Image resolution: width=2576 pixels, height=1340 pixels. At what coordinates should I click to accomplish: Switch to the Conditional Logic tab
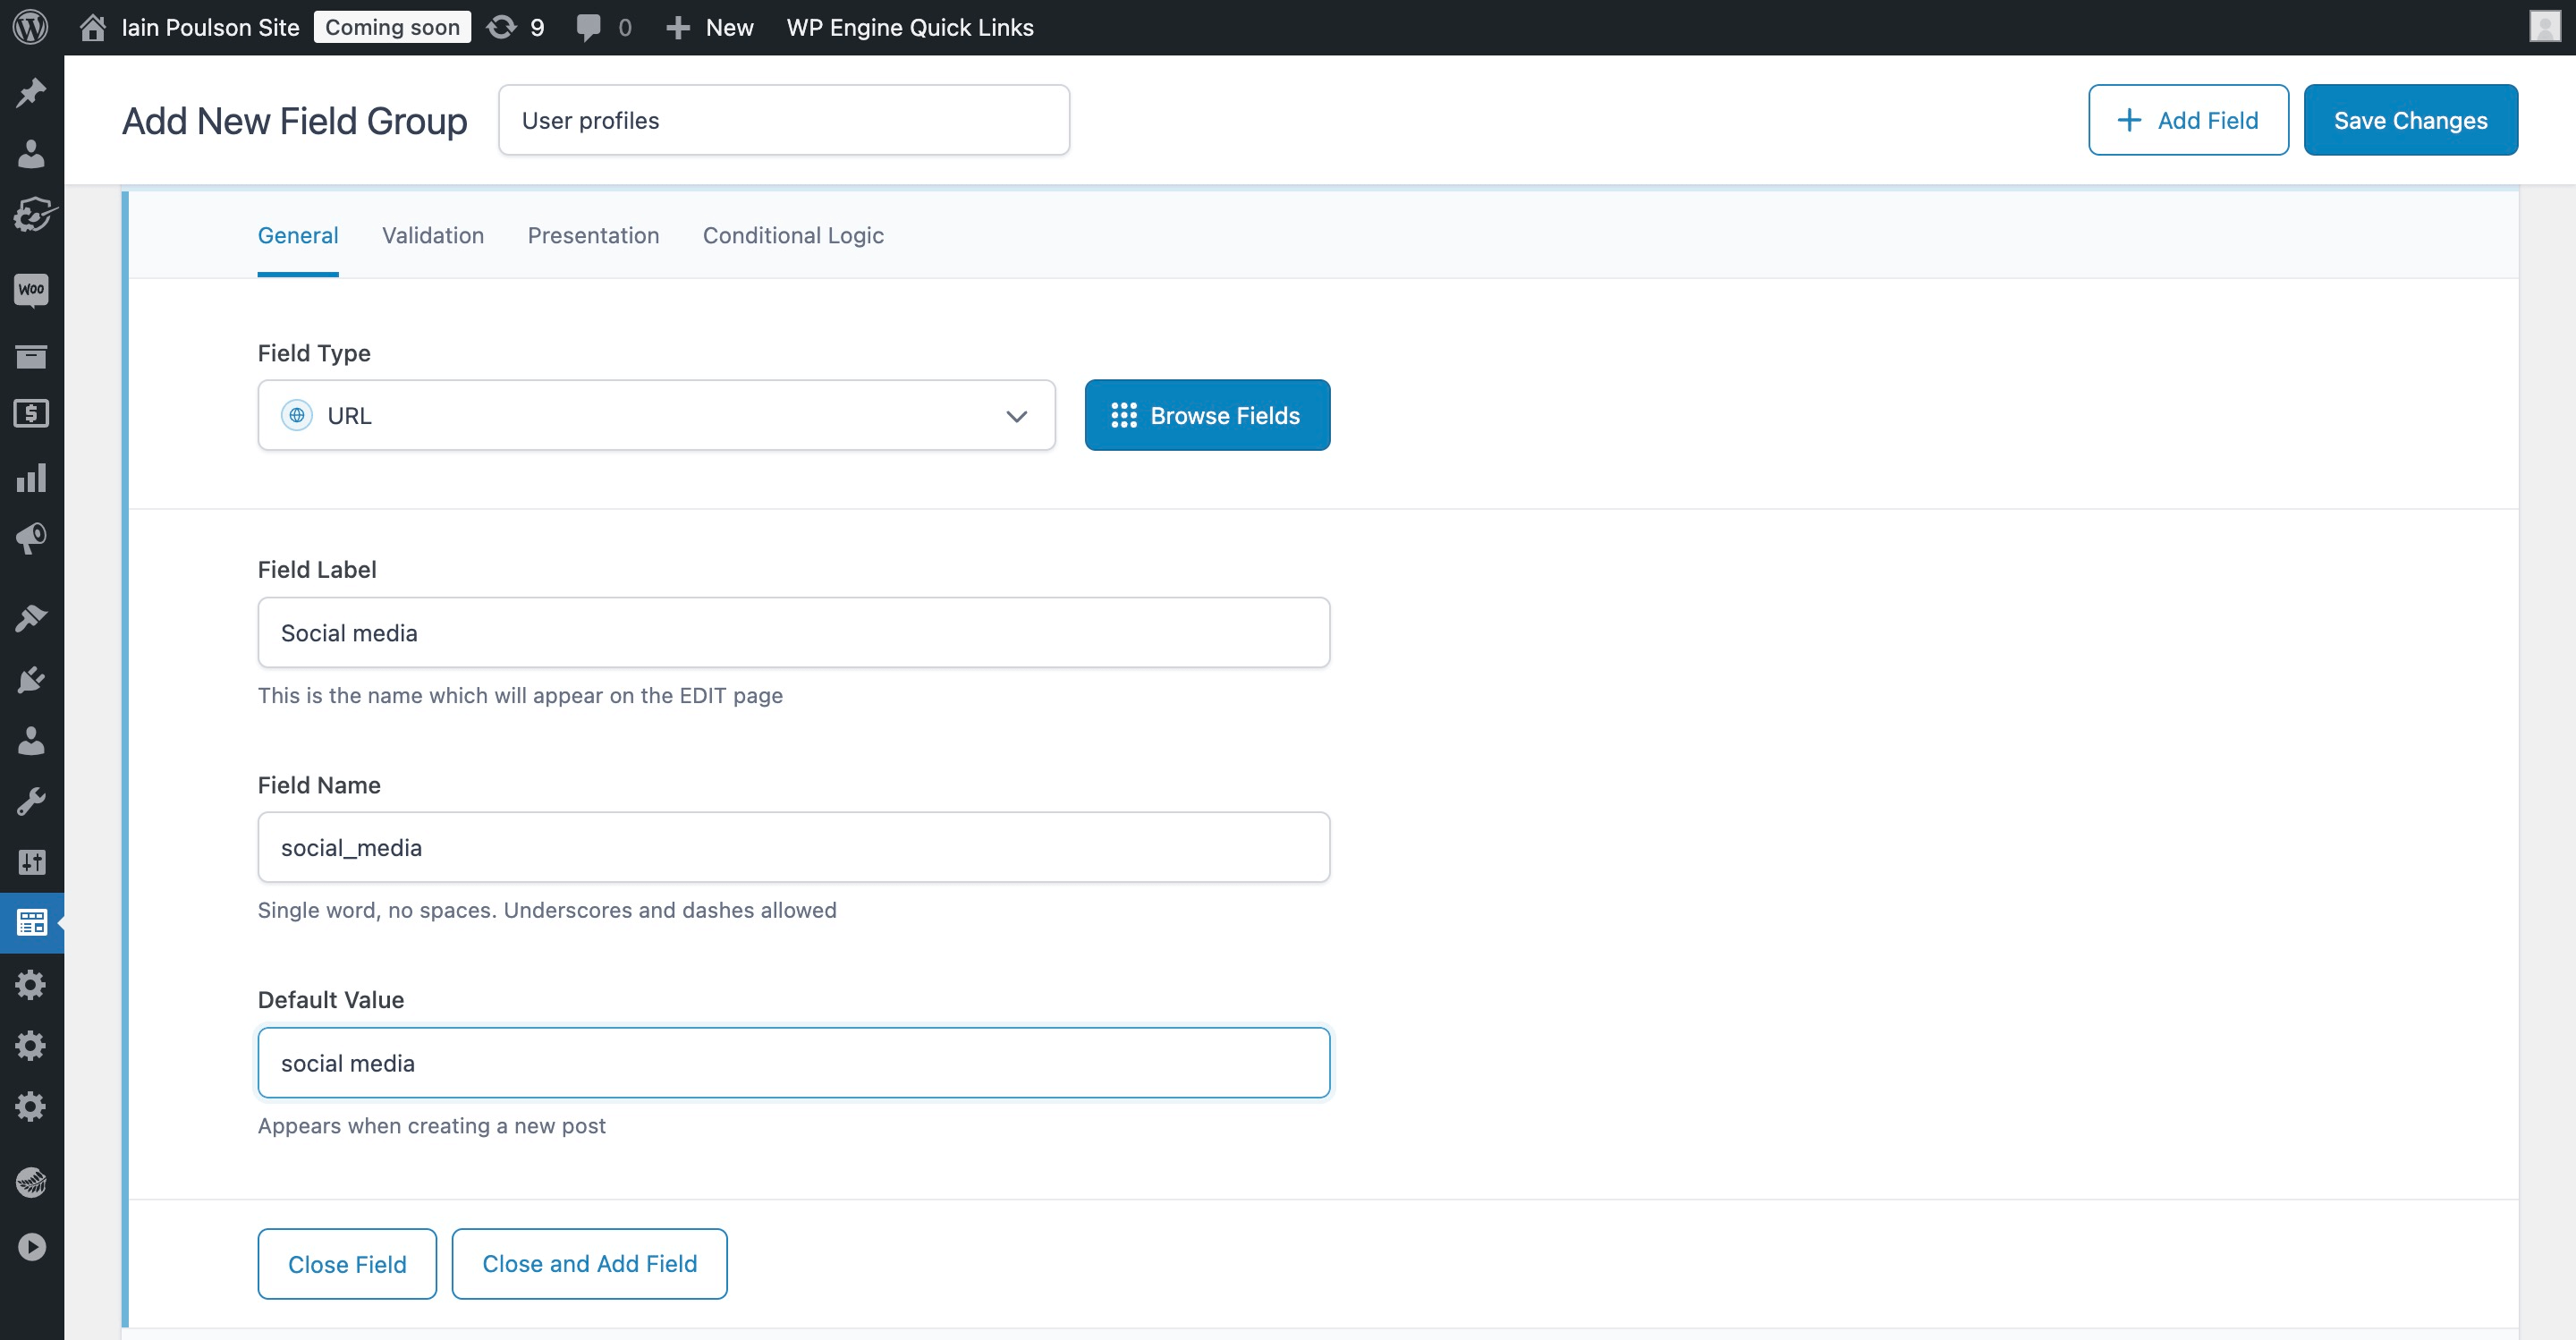pyautogui.click(x=792, y=235)
